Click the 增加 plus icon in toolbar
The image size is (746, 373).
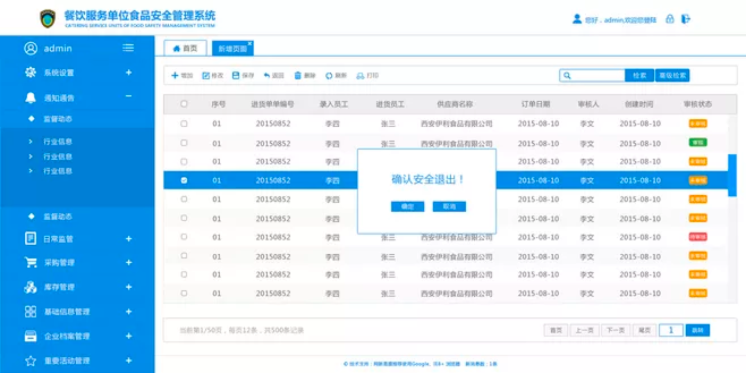coord(175,76)
